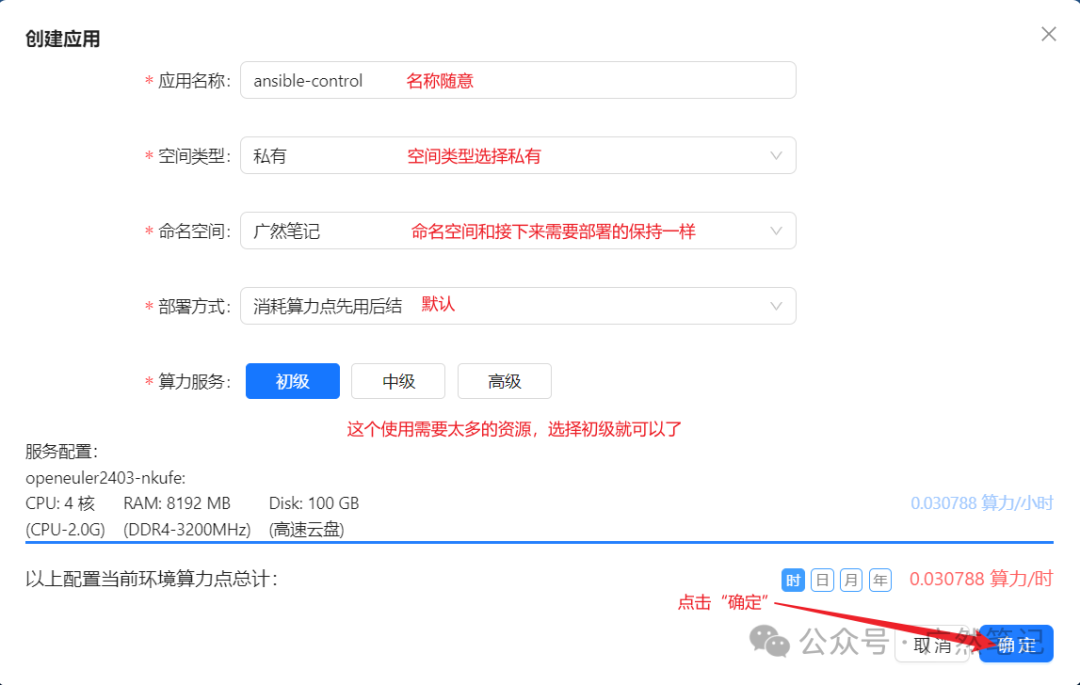Viewport: 1080px width, 685px height.
Task: Click the chevron arrow in 命名空间 field
Action: [776, 231]
